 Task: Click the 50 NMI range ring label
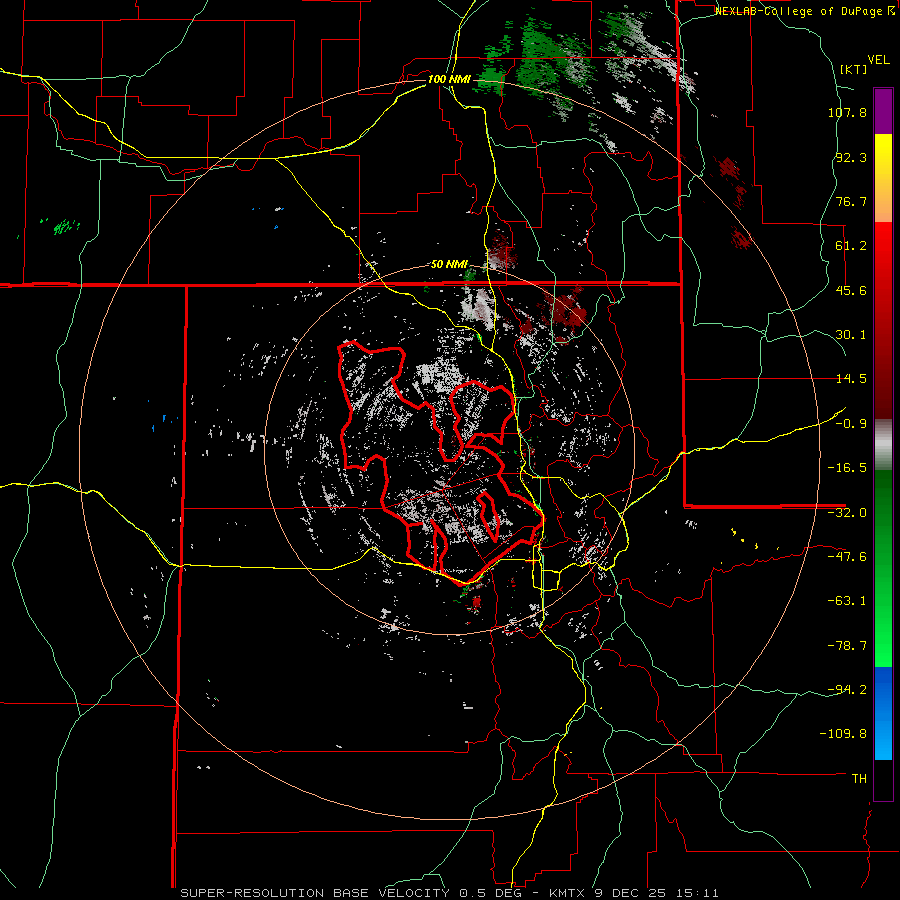449,264
